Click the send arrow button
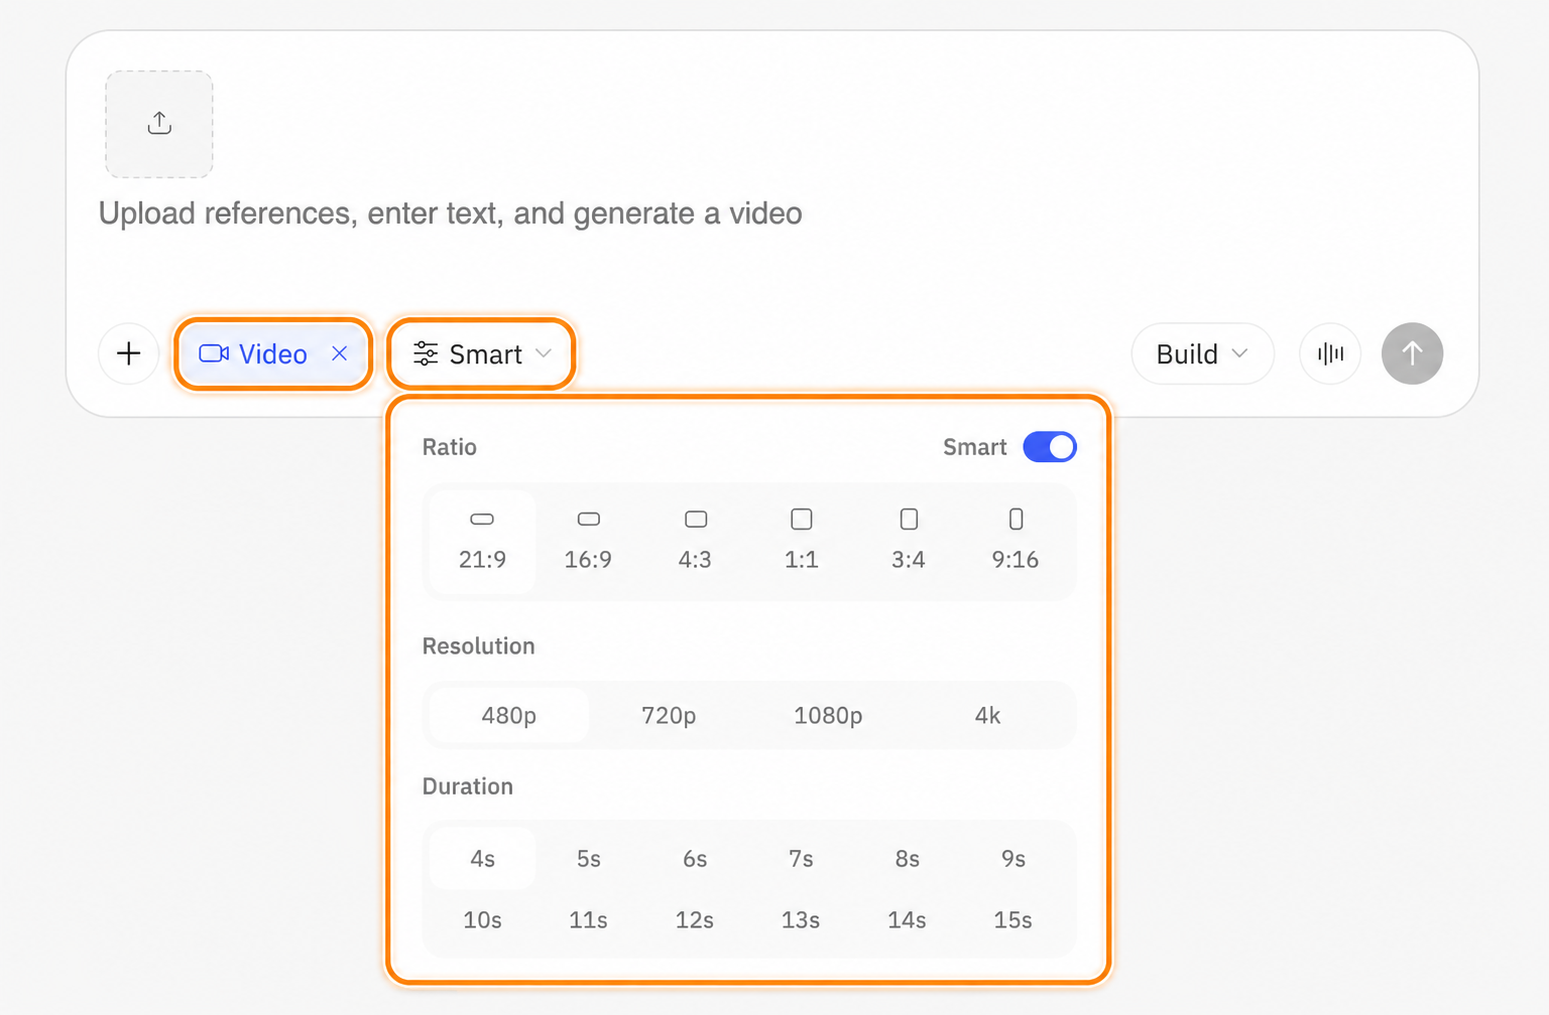 click(1412, 353)
